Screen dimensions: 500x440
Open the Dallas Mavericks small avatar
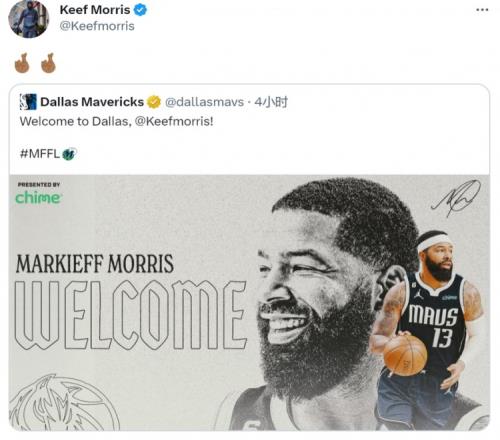[28, 102]
